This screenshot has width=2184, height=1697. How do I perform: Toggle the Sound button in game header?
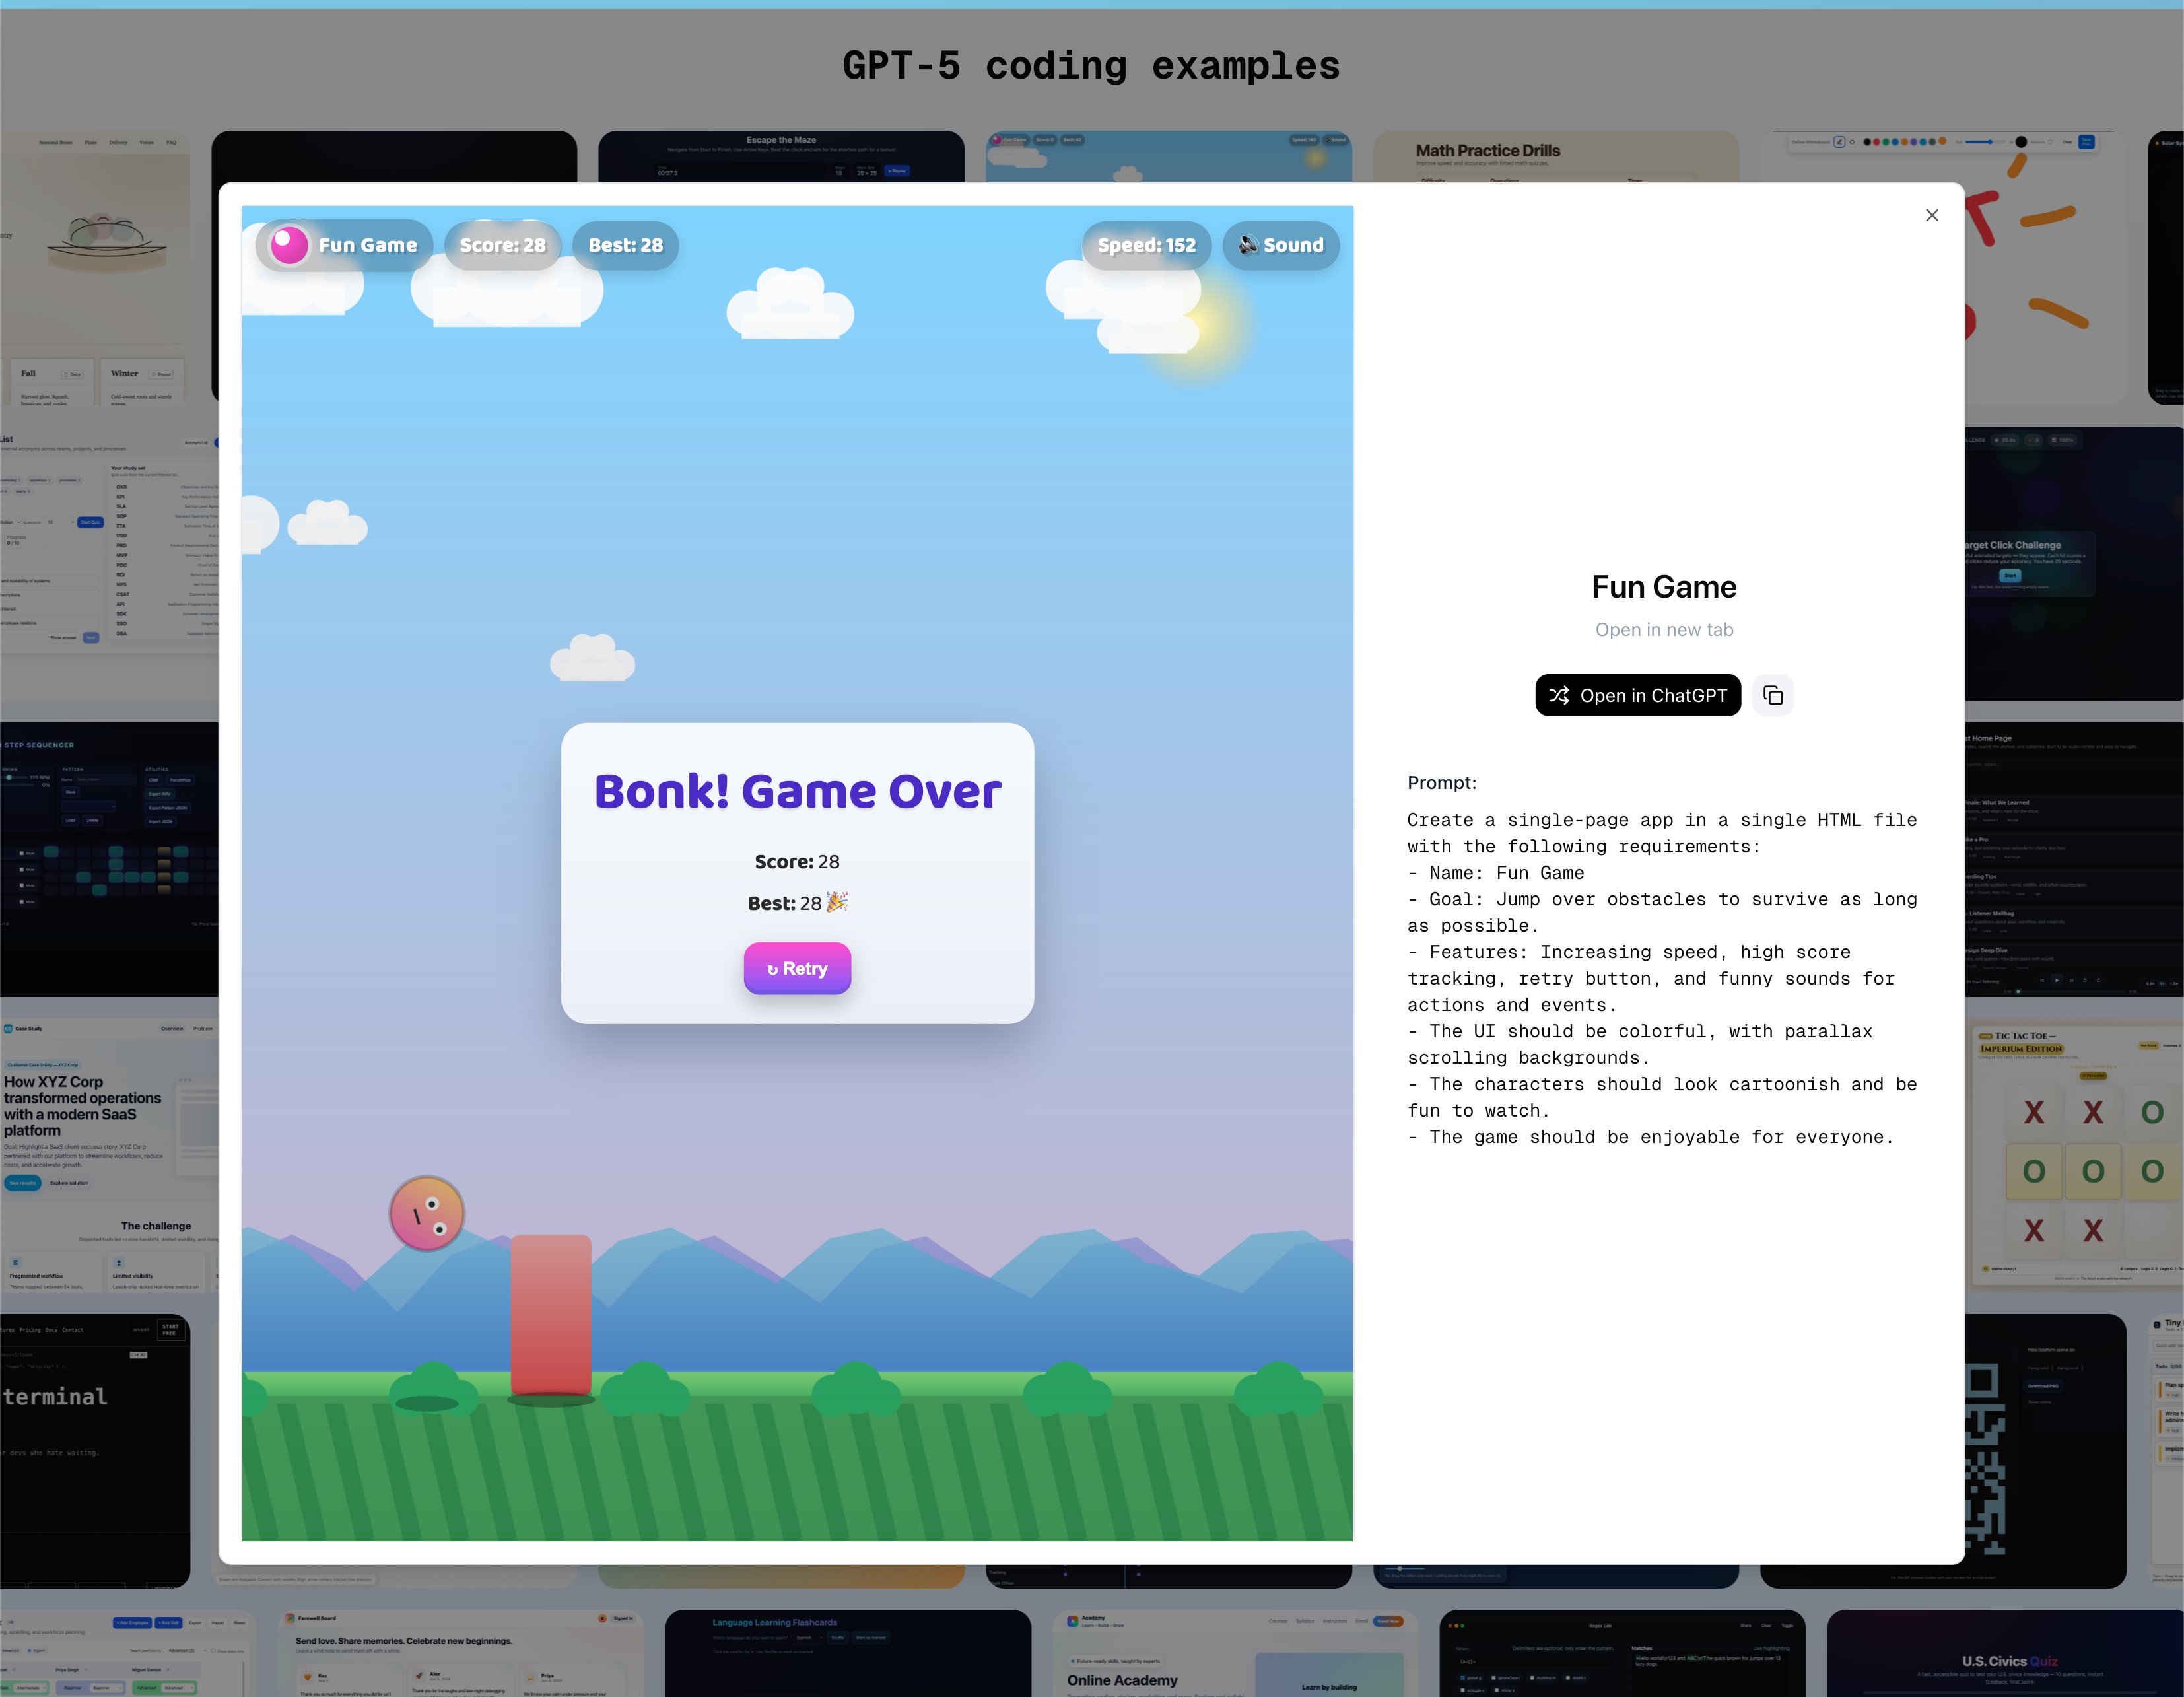coord(1280,245)
